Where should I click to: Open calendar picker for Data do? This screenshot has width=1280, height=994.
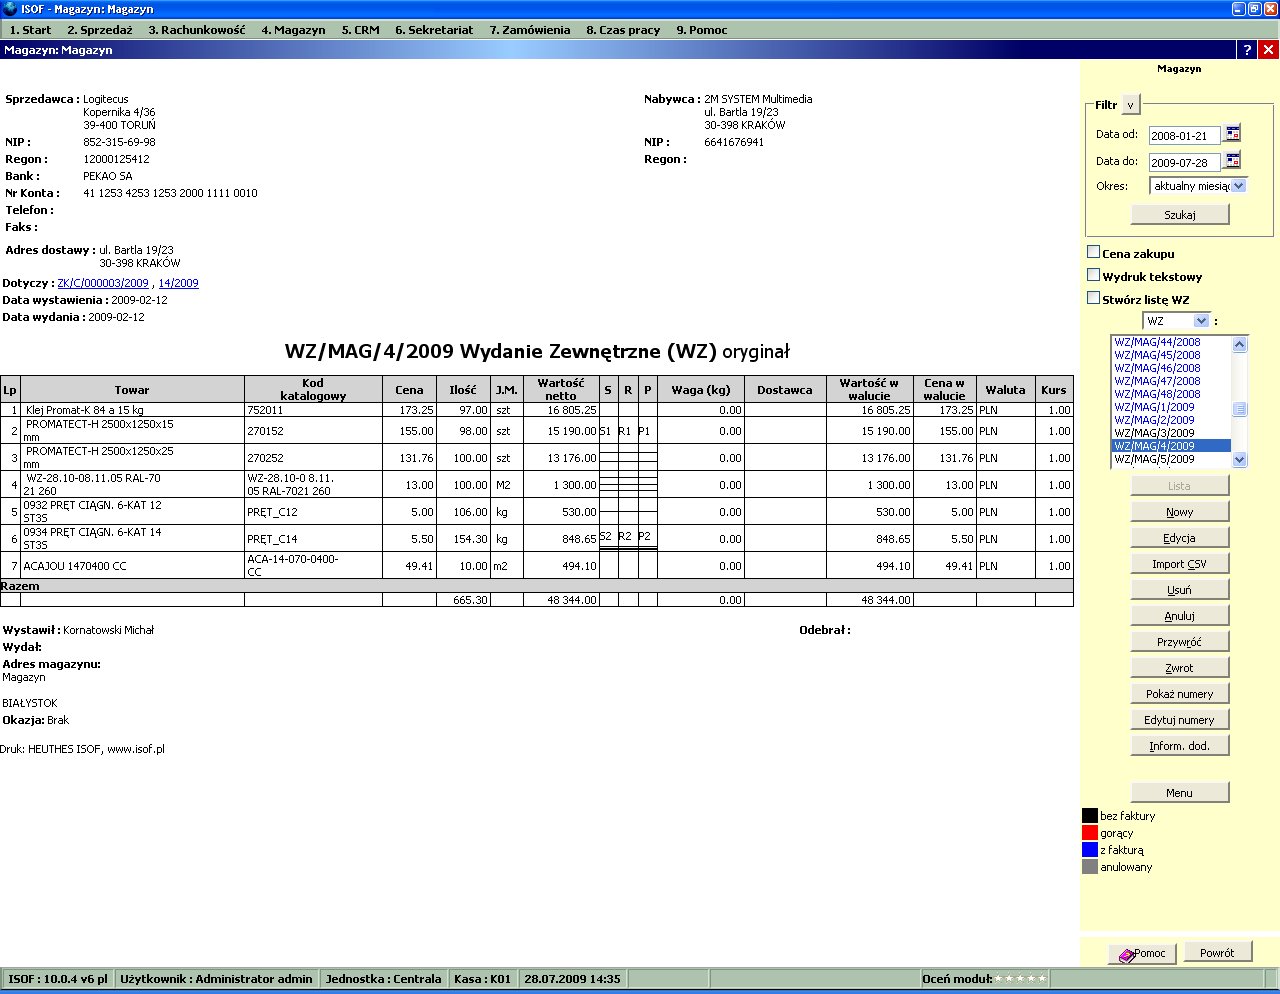[x=1232, y=160]
